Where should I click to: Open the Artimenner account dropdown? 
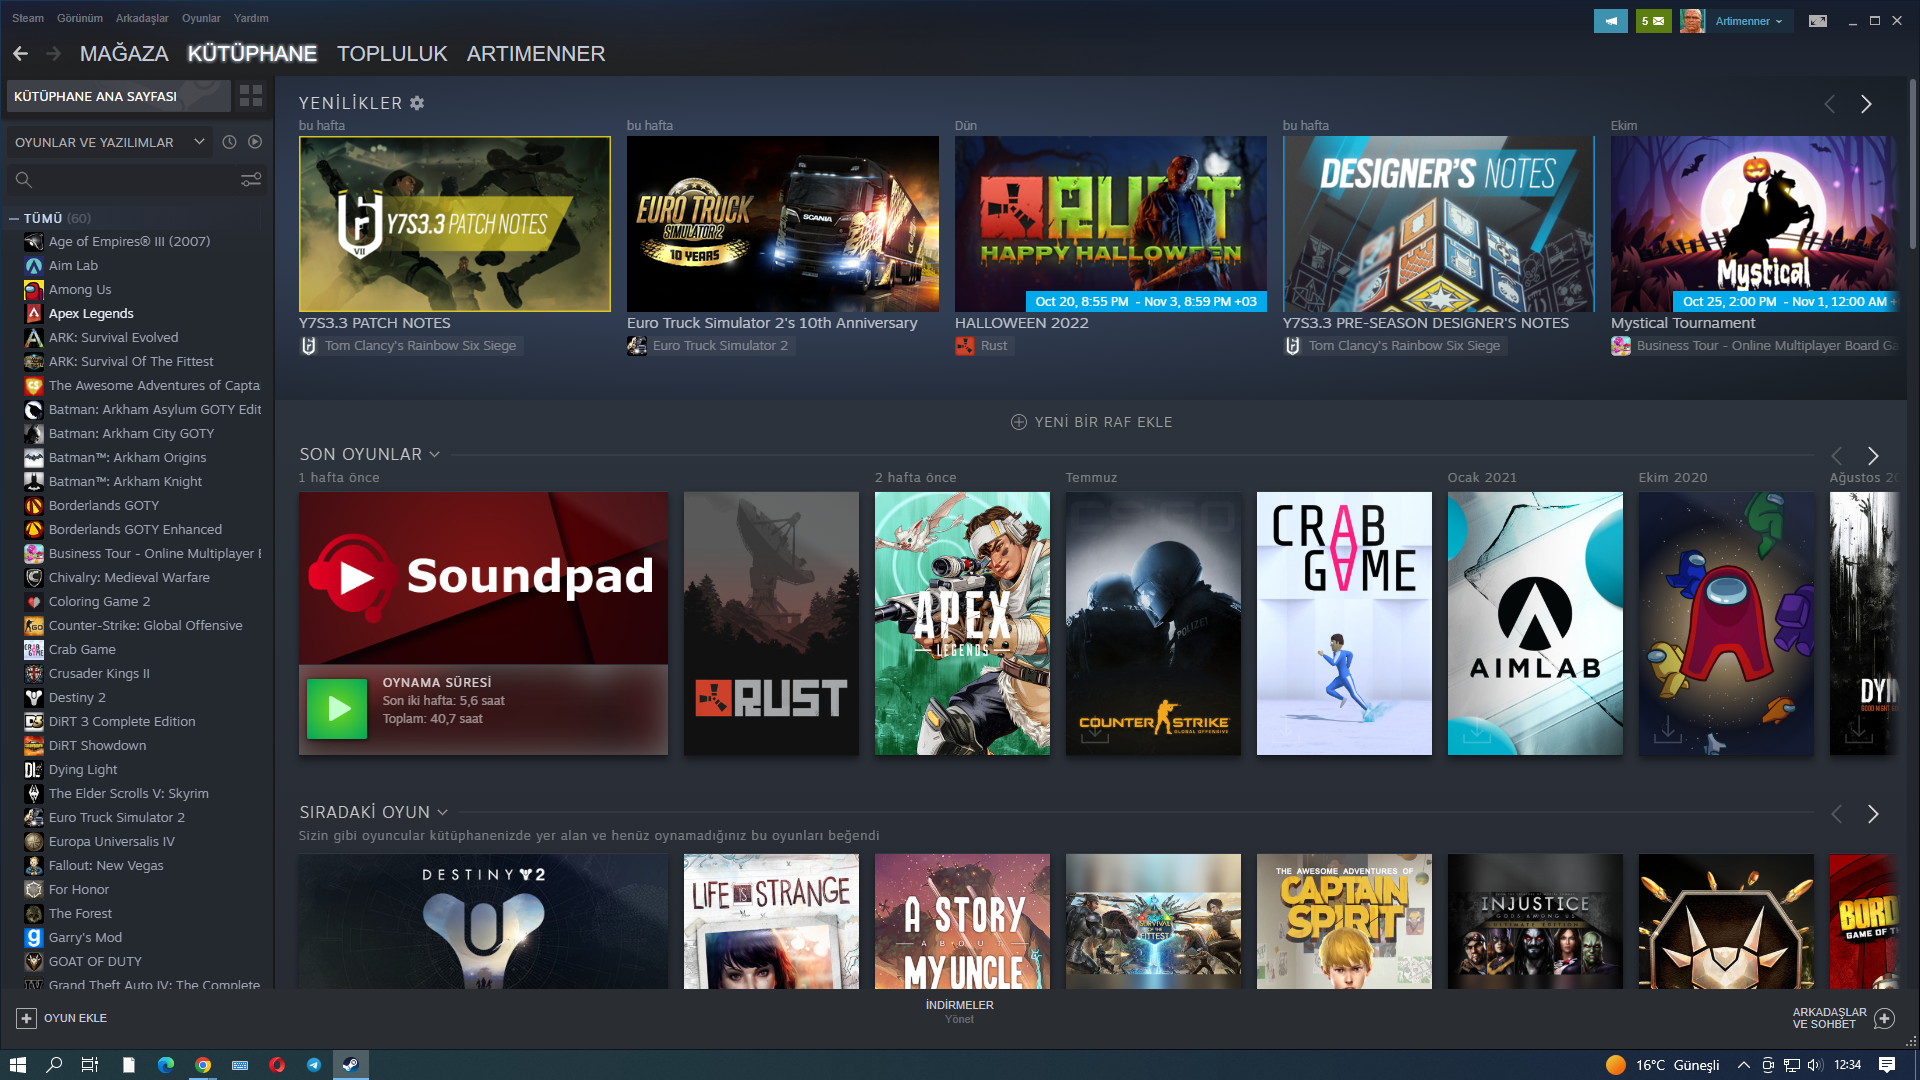click(1749, 21)
